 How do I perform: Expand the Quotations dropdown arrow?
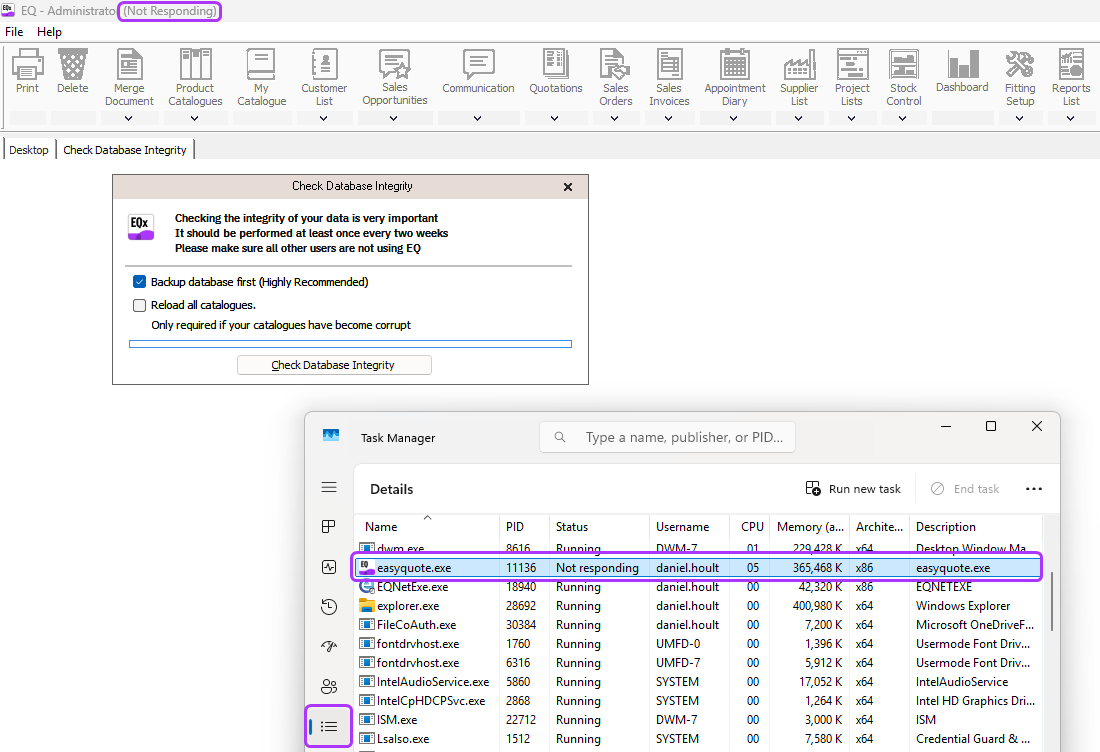[555, 119]
